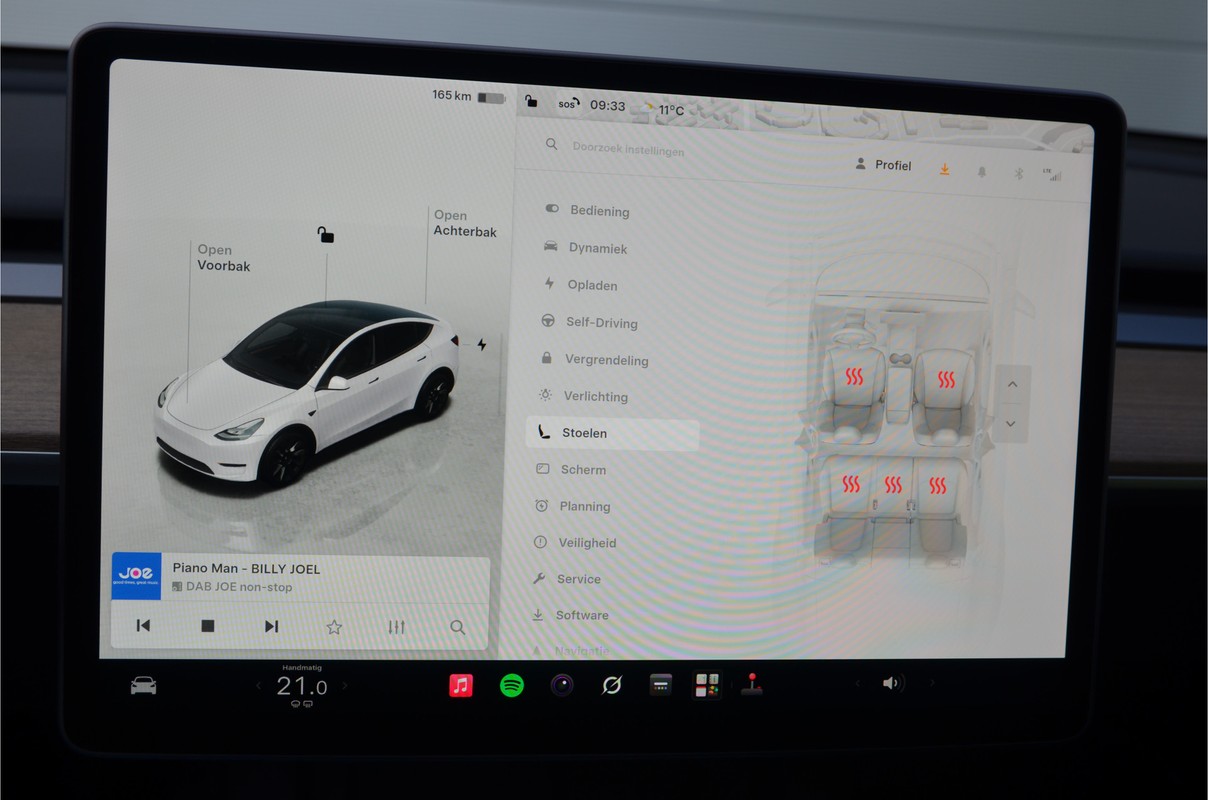The width and height of the screenshot is (1208, 800).
Task: Toggle rear center seat heating
Action: point(892,486)
